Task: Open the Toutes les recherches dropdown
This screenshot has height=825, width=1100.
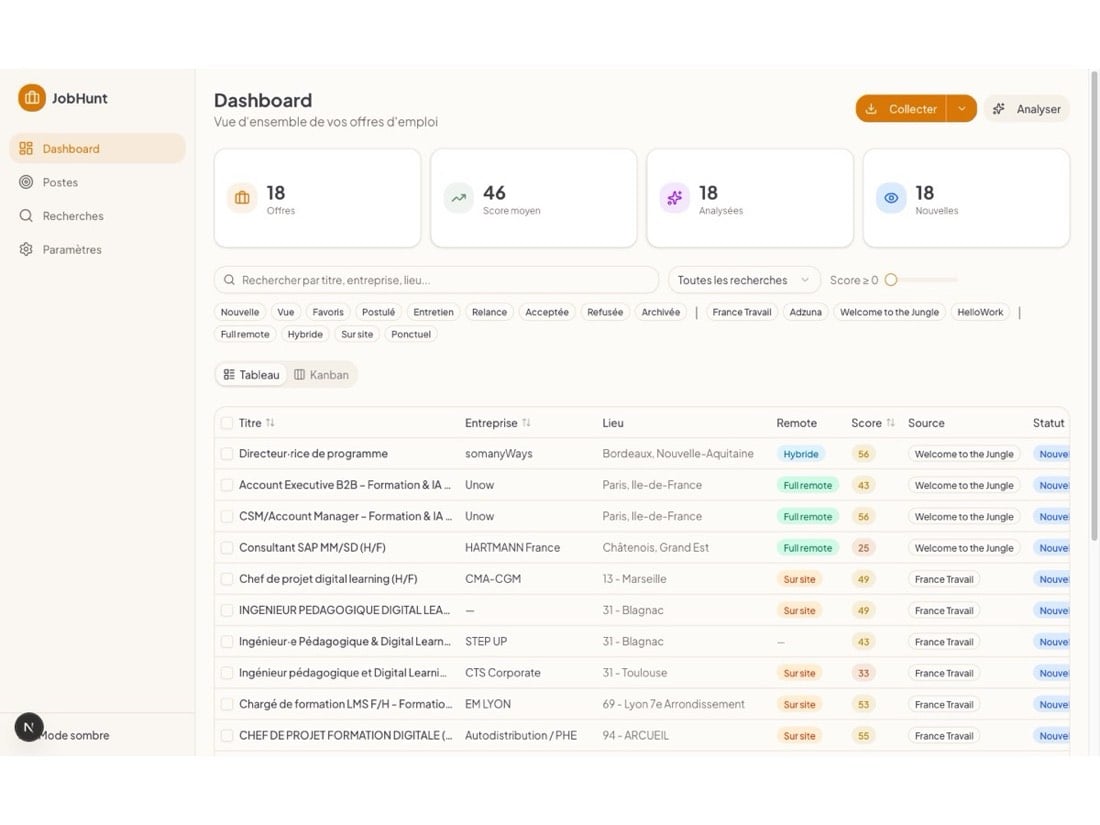Action: tap(744, 280)
